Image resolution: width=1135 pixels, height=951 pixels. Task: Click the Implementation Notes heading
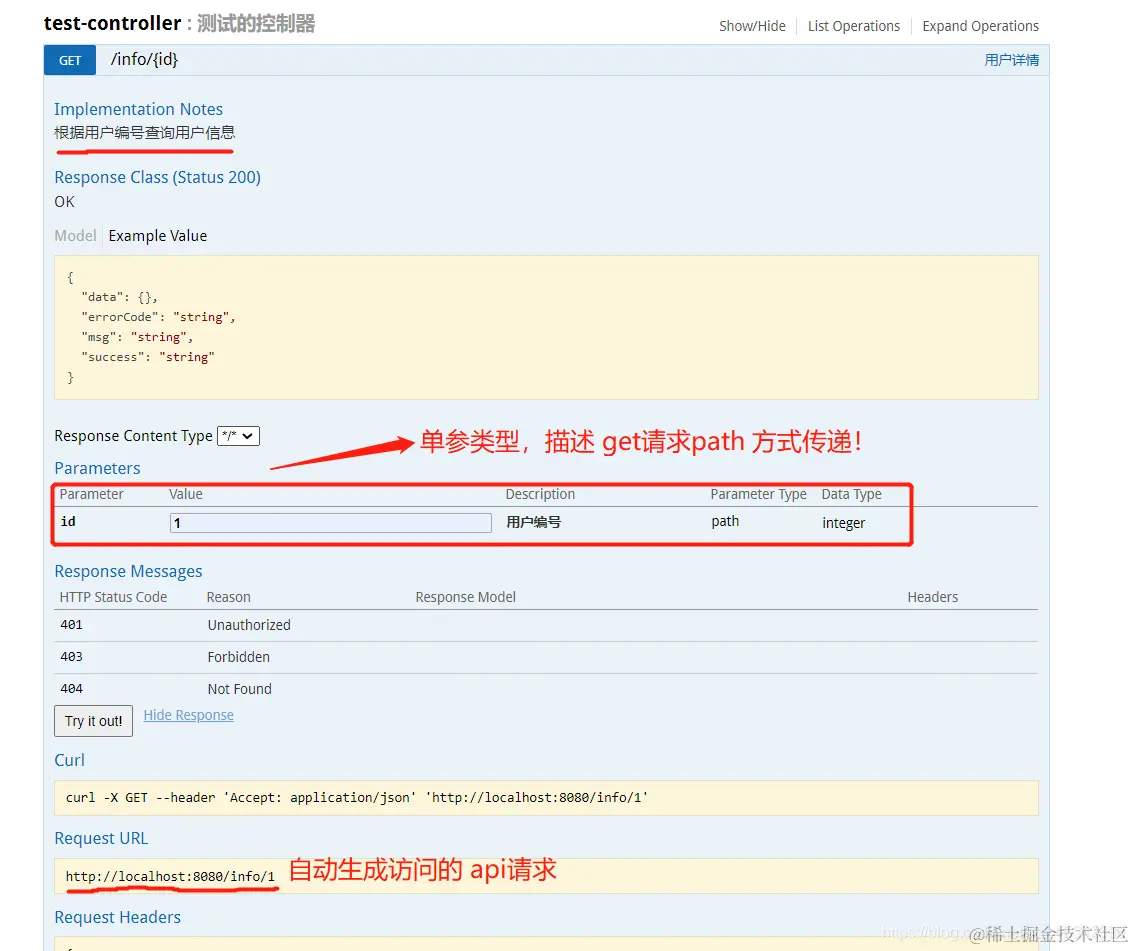coord(138,109)
